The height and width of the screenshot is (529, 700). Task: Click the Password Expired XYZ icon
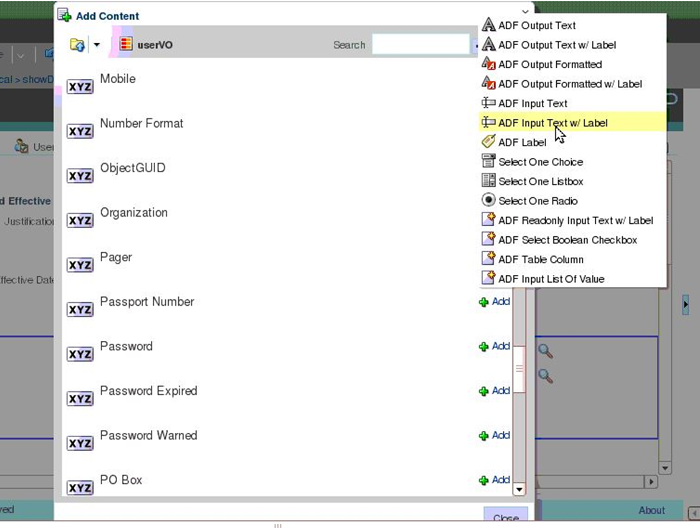(80, 399)
